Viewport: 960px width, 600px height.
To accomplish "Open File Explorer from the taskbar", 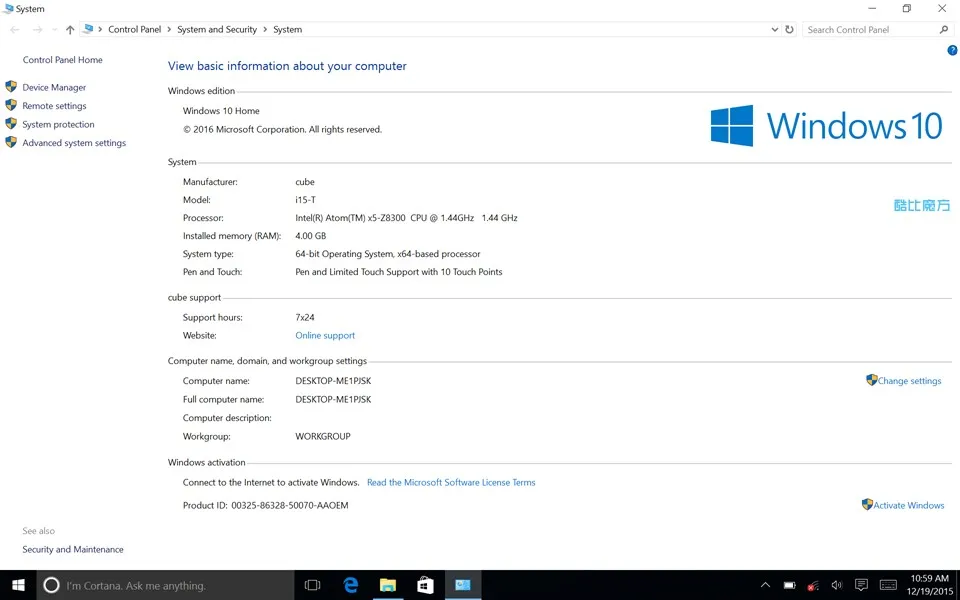I will pos(388,585).
